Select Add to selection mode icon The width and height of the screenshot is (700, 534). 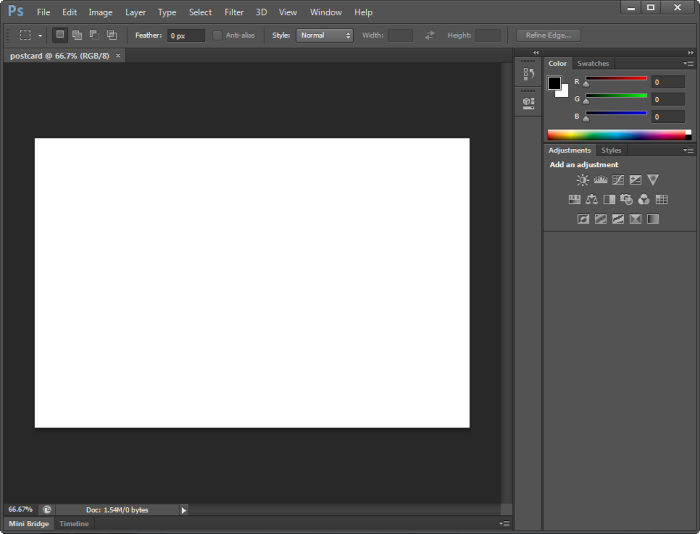[77, 35]
